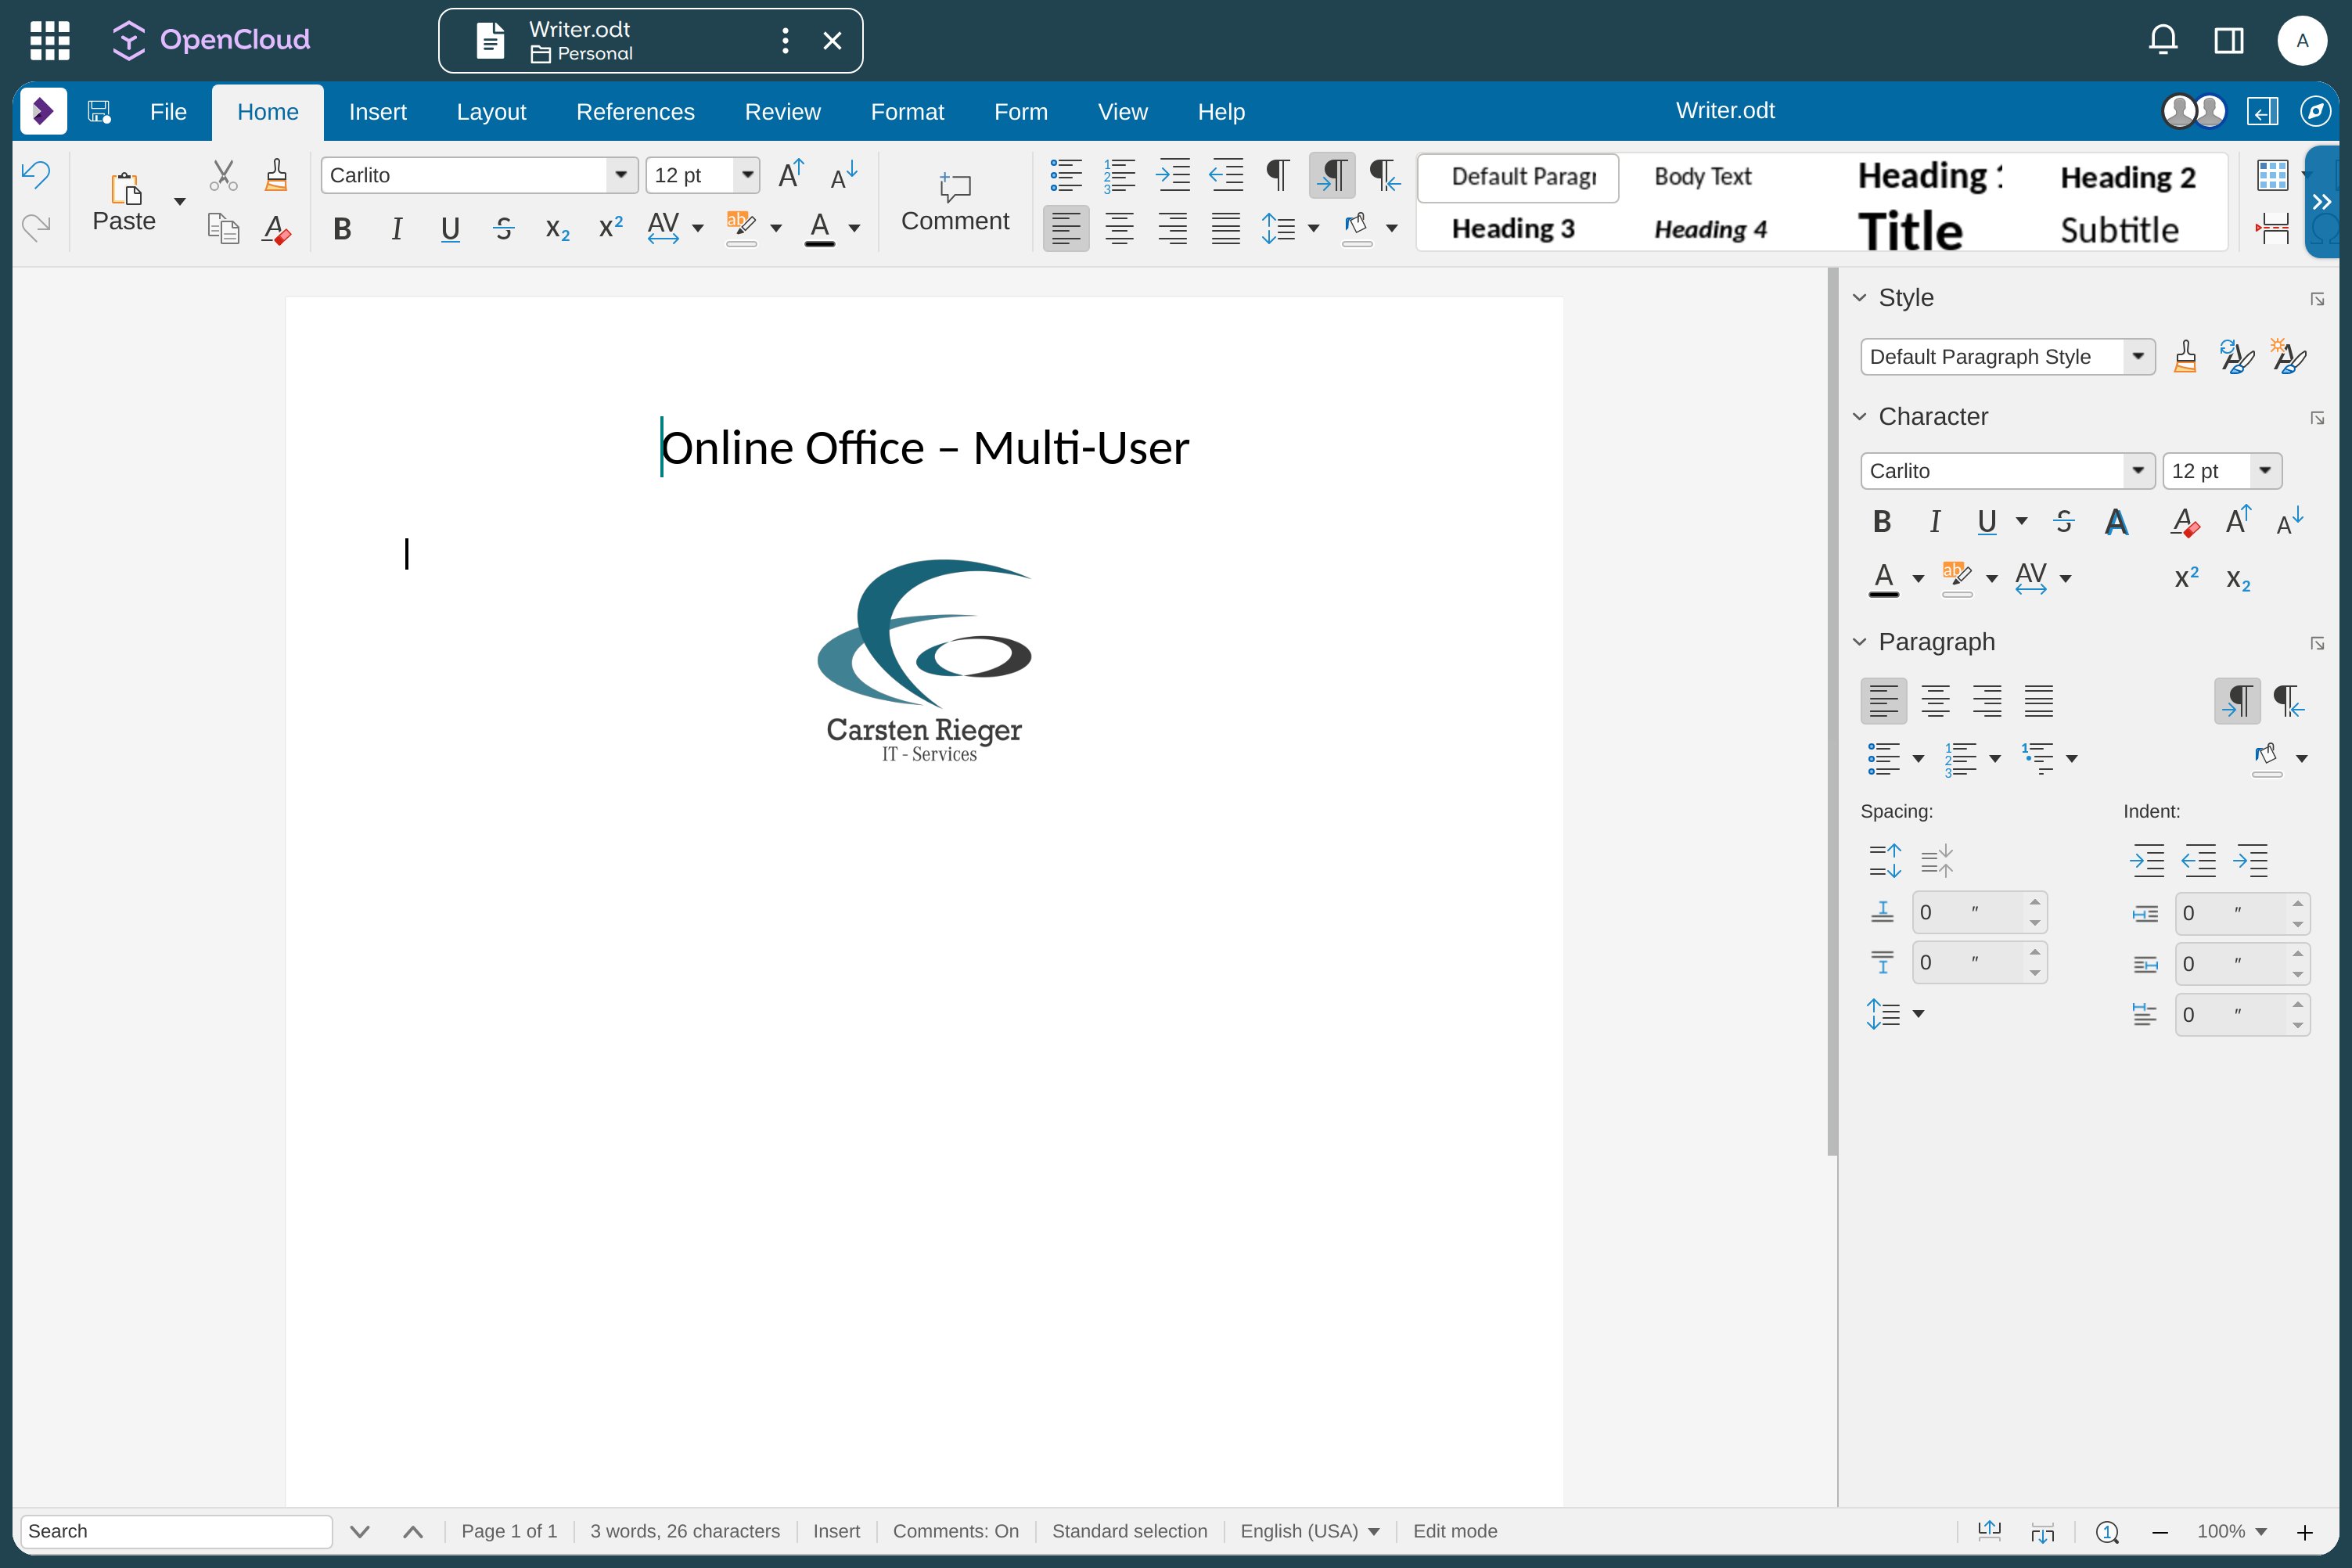The width and height of the screenshot is (2352, 1568).
Task: Click New Style from Selection in the sidebar
Action: tap(2288, 356)
